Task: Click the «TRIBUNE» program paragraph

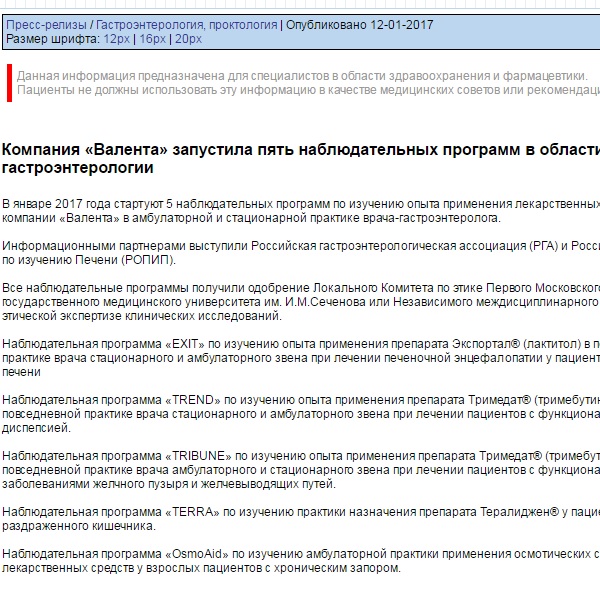Action: 301,470
